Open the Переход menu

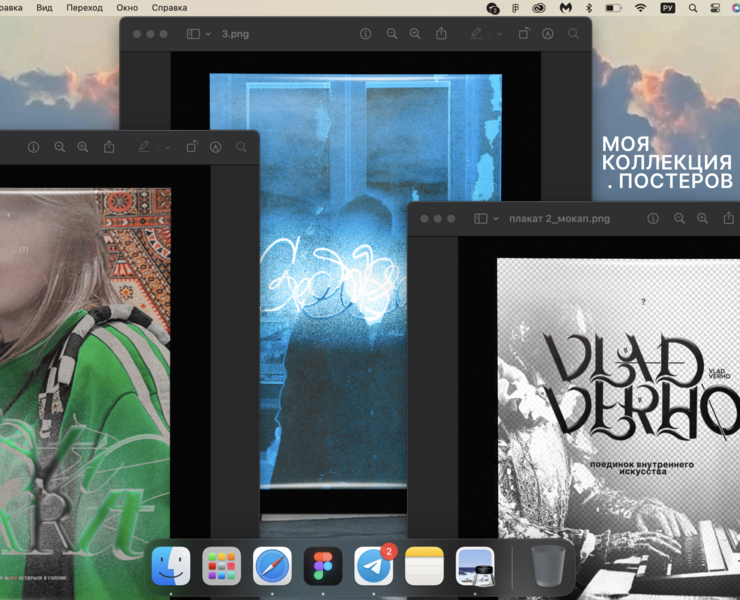(x=84, y=7)
